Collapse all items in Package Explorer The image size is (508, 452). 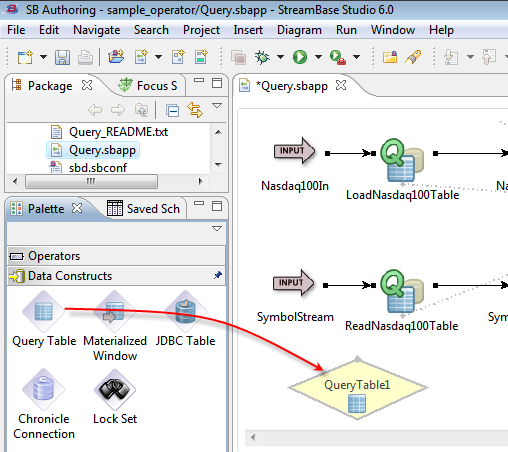pos(173,110)
